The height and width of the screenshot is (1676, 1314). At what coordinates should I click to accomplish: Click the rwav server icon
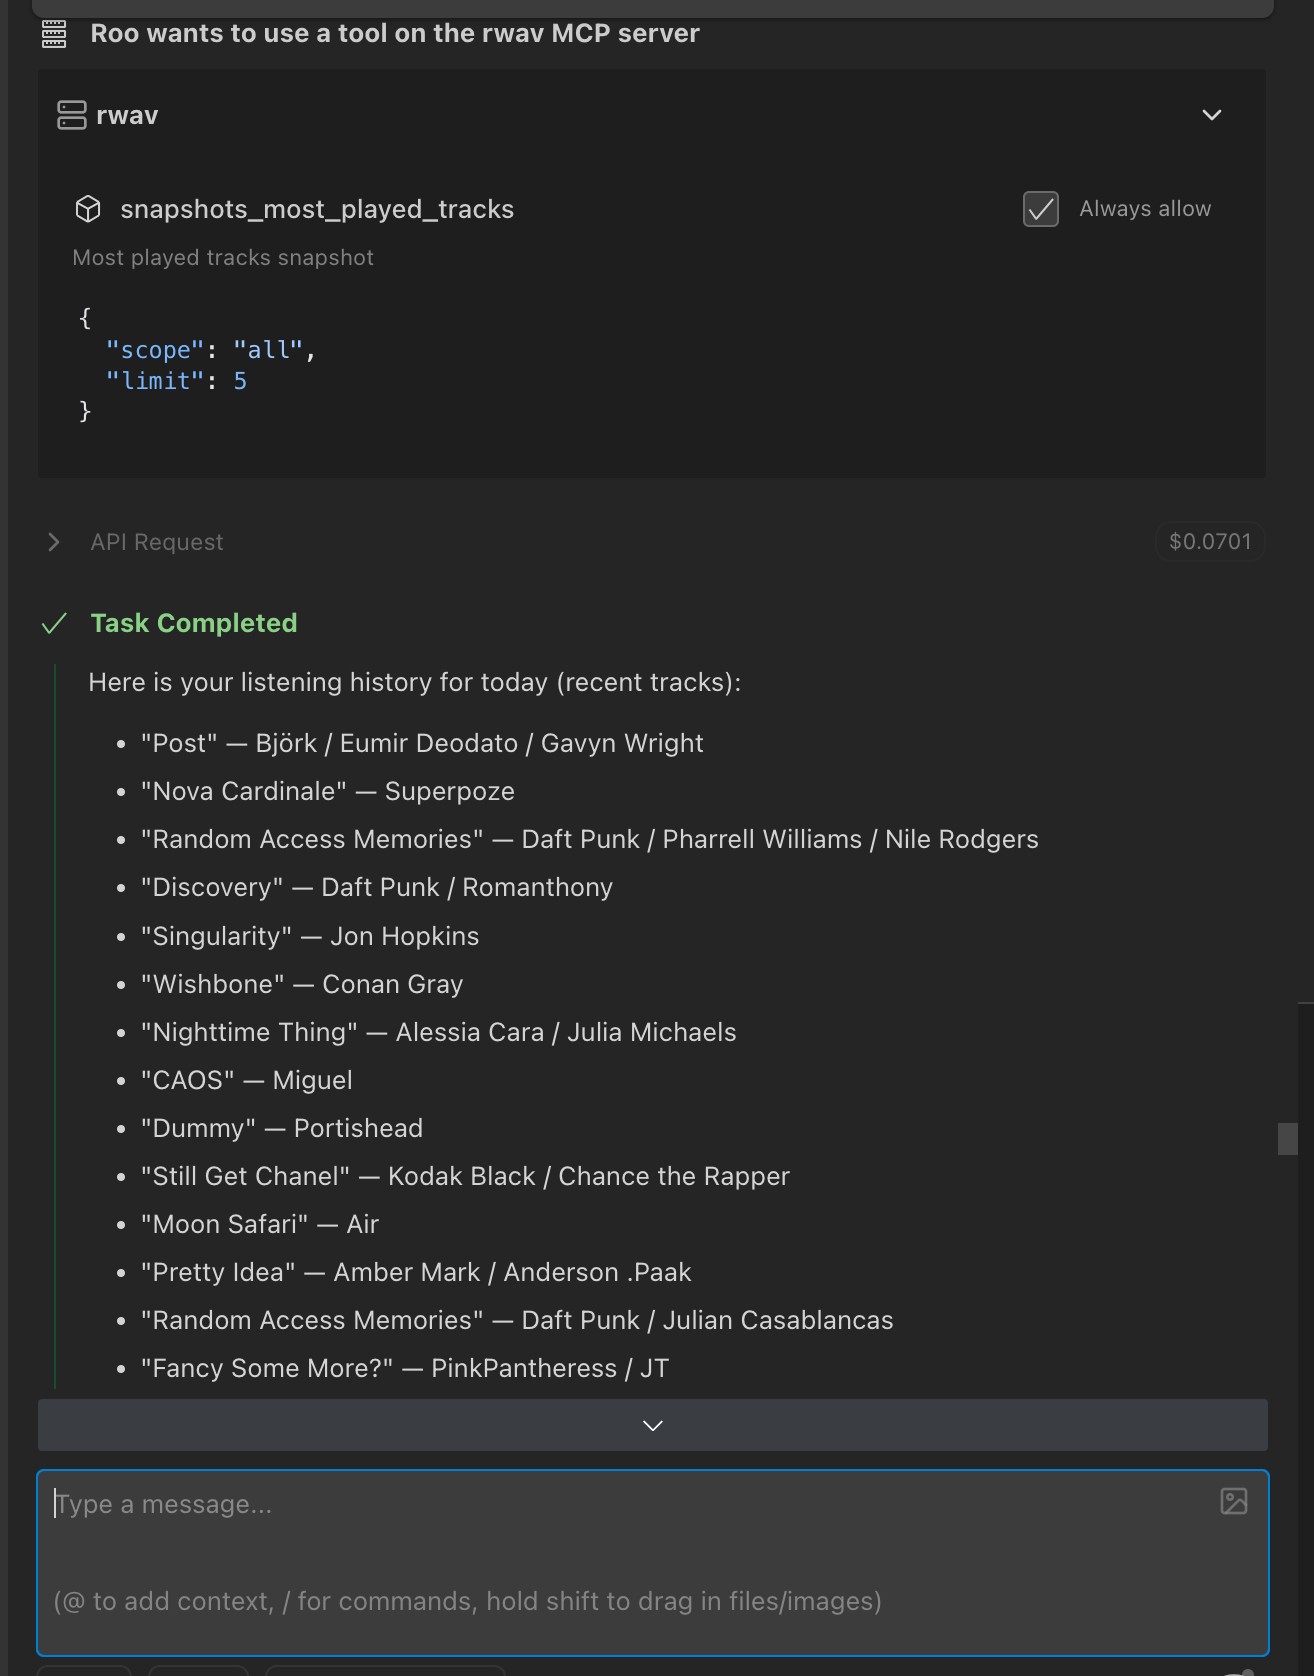(72, 115)
